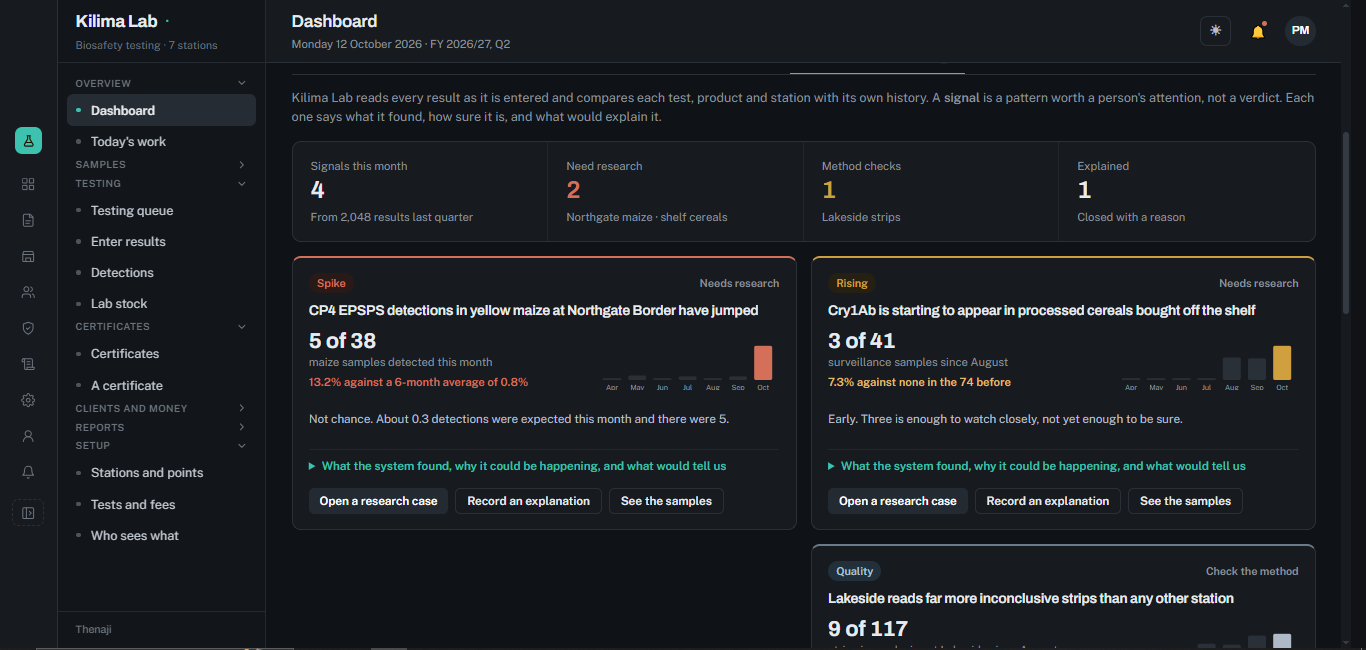This screenshot has width=1366, height=650.
Task: Open Who sees what
Action: coord(161,535)
